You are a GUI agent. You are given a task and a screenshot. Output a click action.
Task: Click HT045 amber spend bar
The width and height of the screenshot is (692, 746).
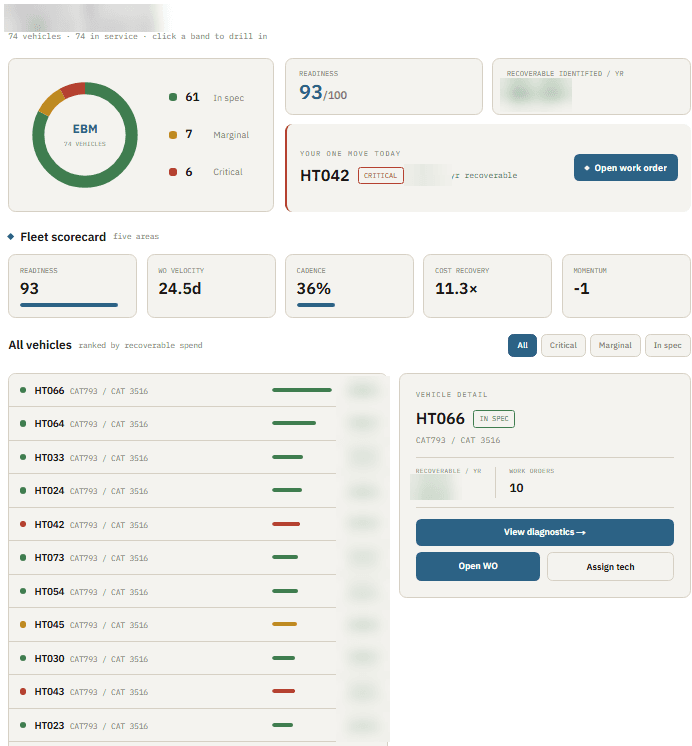tap(285, 624)
